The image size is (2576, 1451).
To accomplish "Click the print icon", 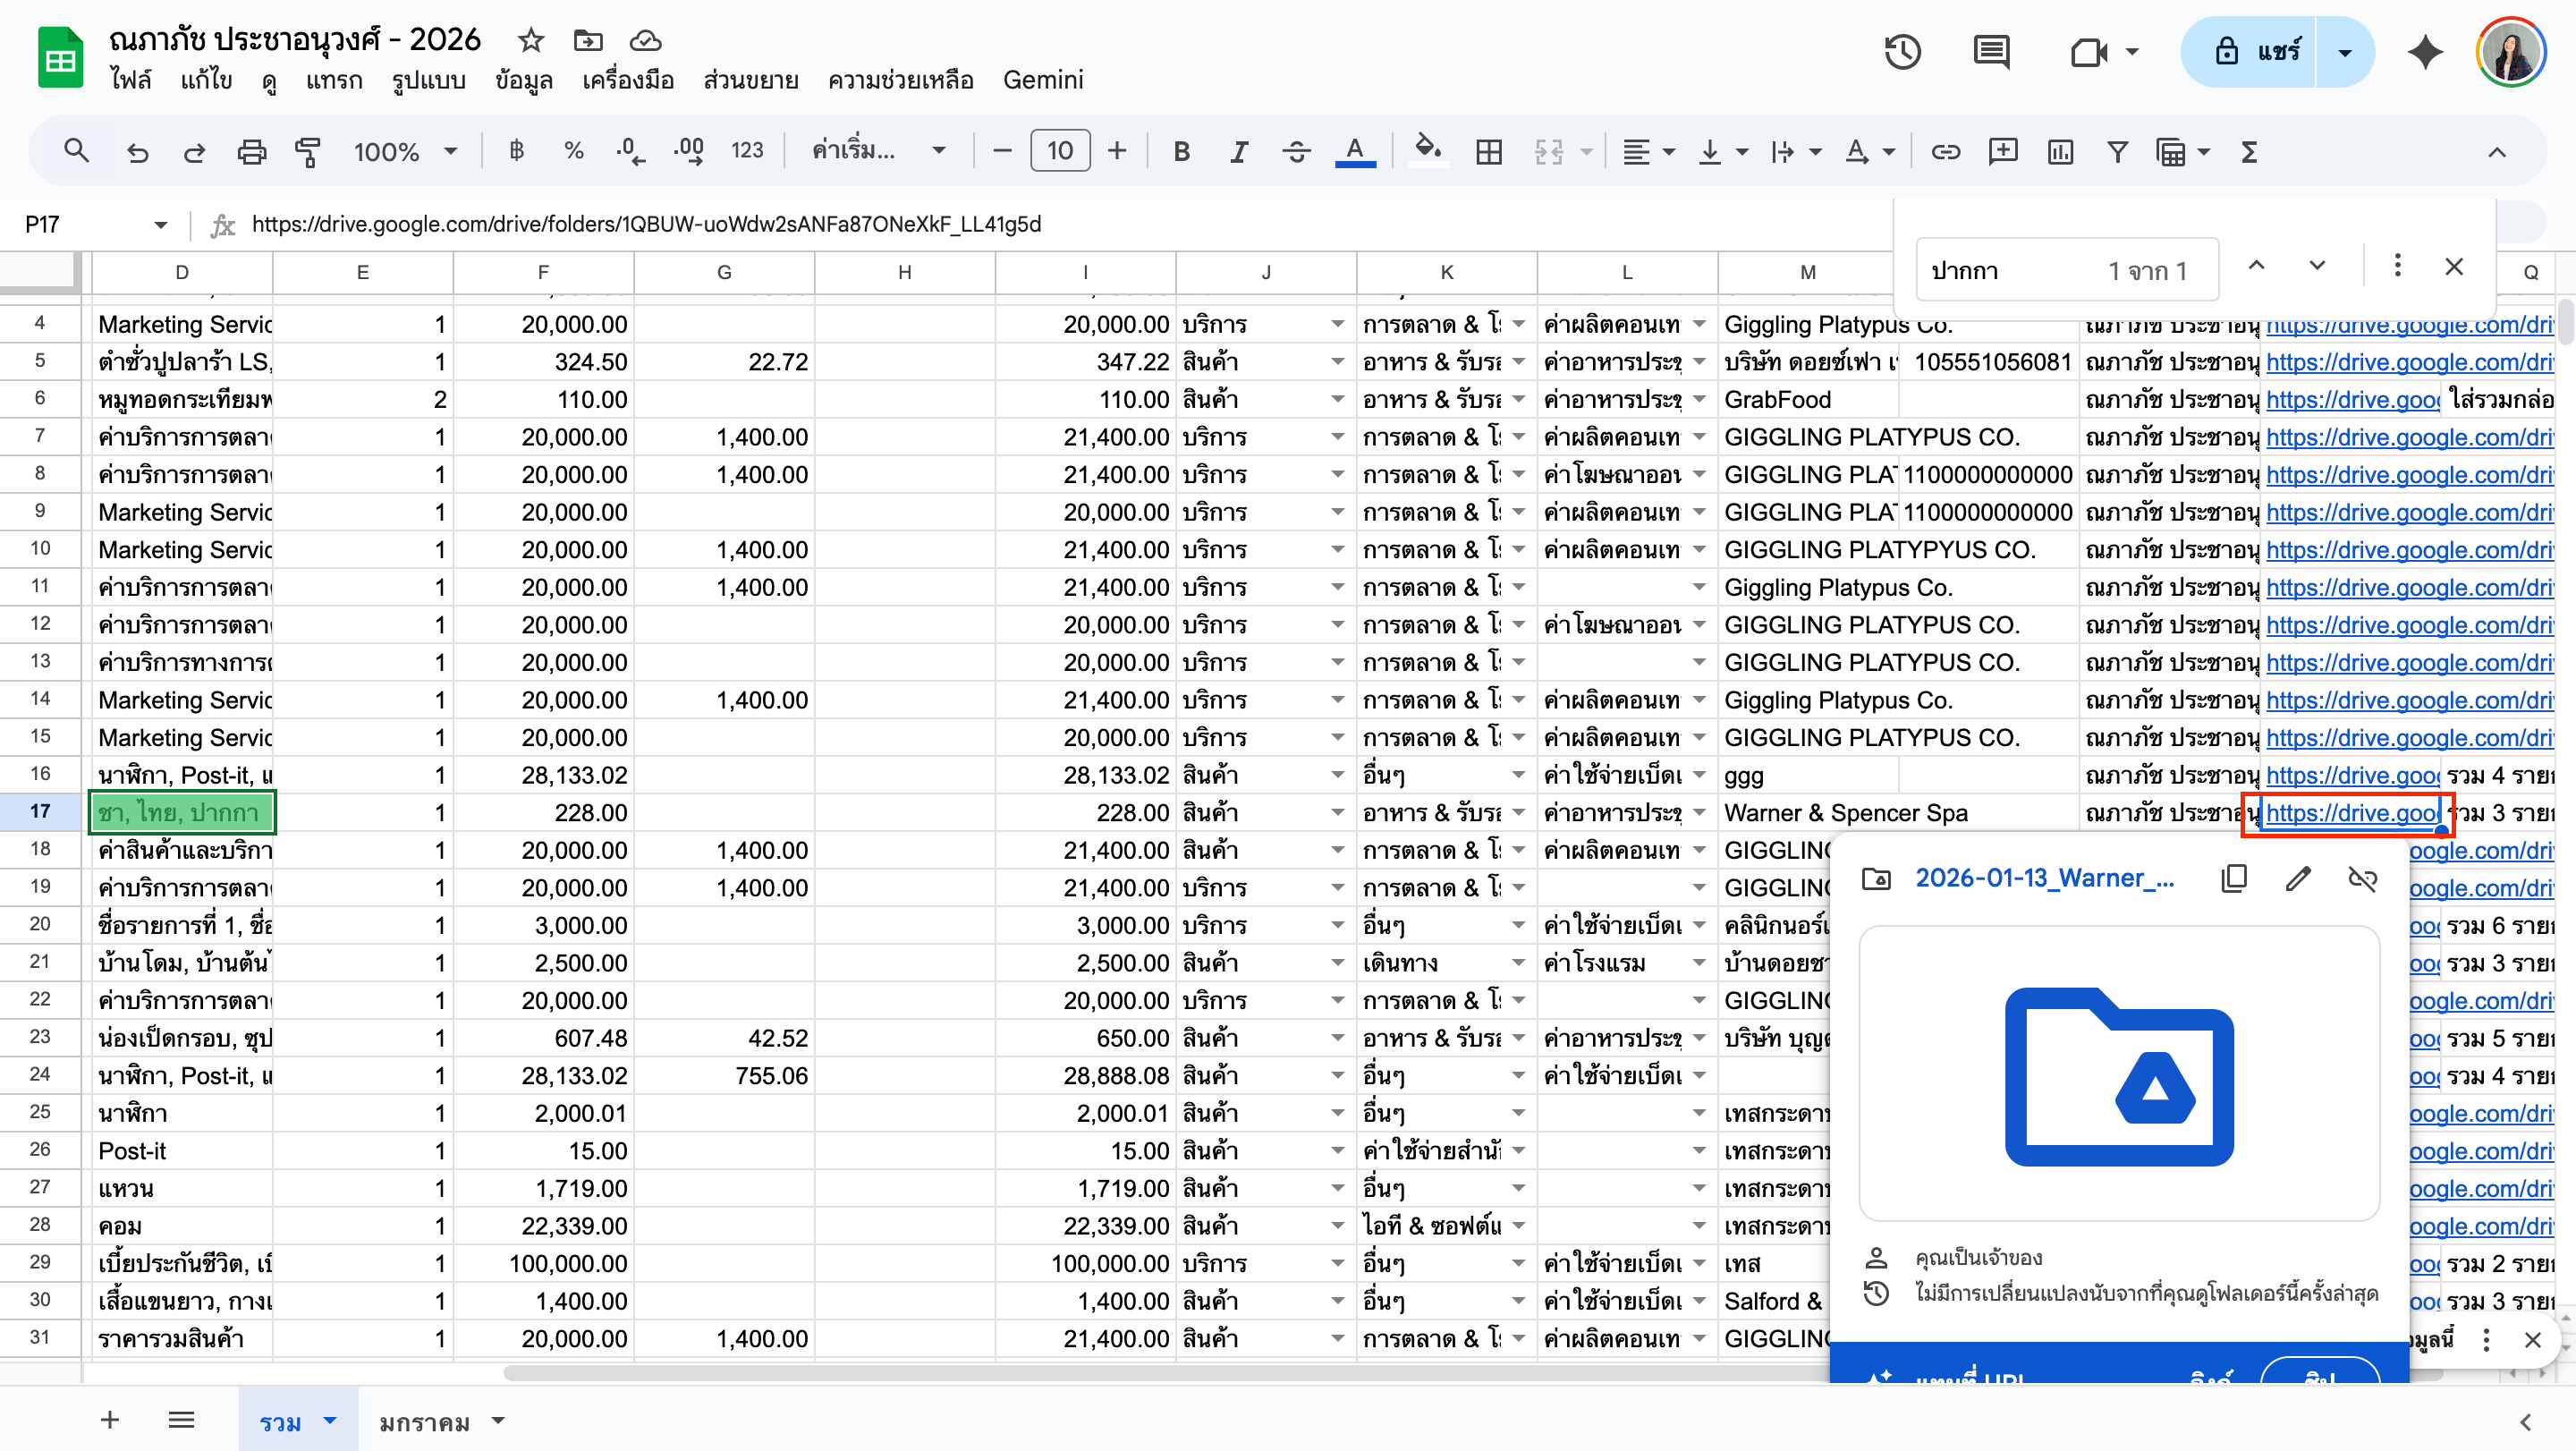I will click(x=251, y=152).
